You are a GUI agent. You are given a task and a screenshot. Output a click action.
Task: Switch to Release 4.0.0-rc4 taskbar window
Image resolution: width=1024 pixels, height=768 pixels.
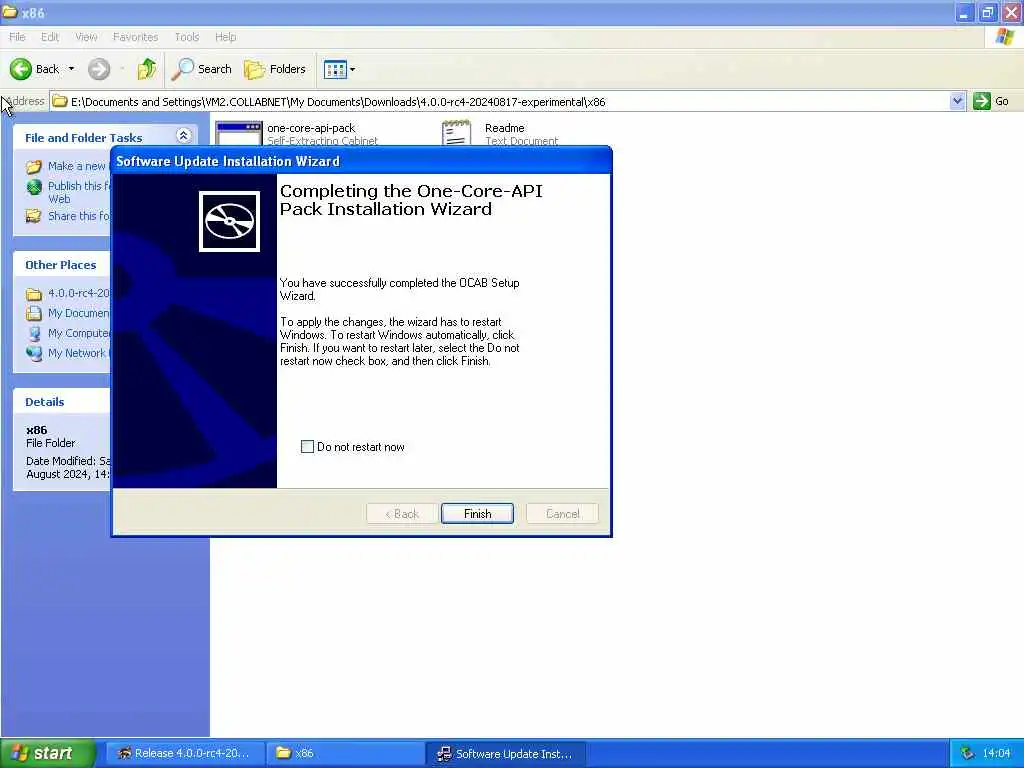click(x=185, y=753)
